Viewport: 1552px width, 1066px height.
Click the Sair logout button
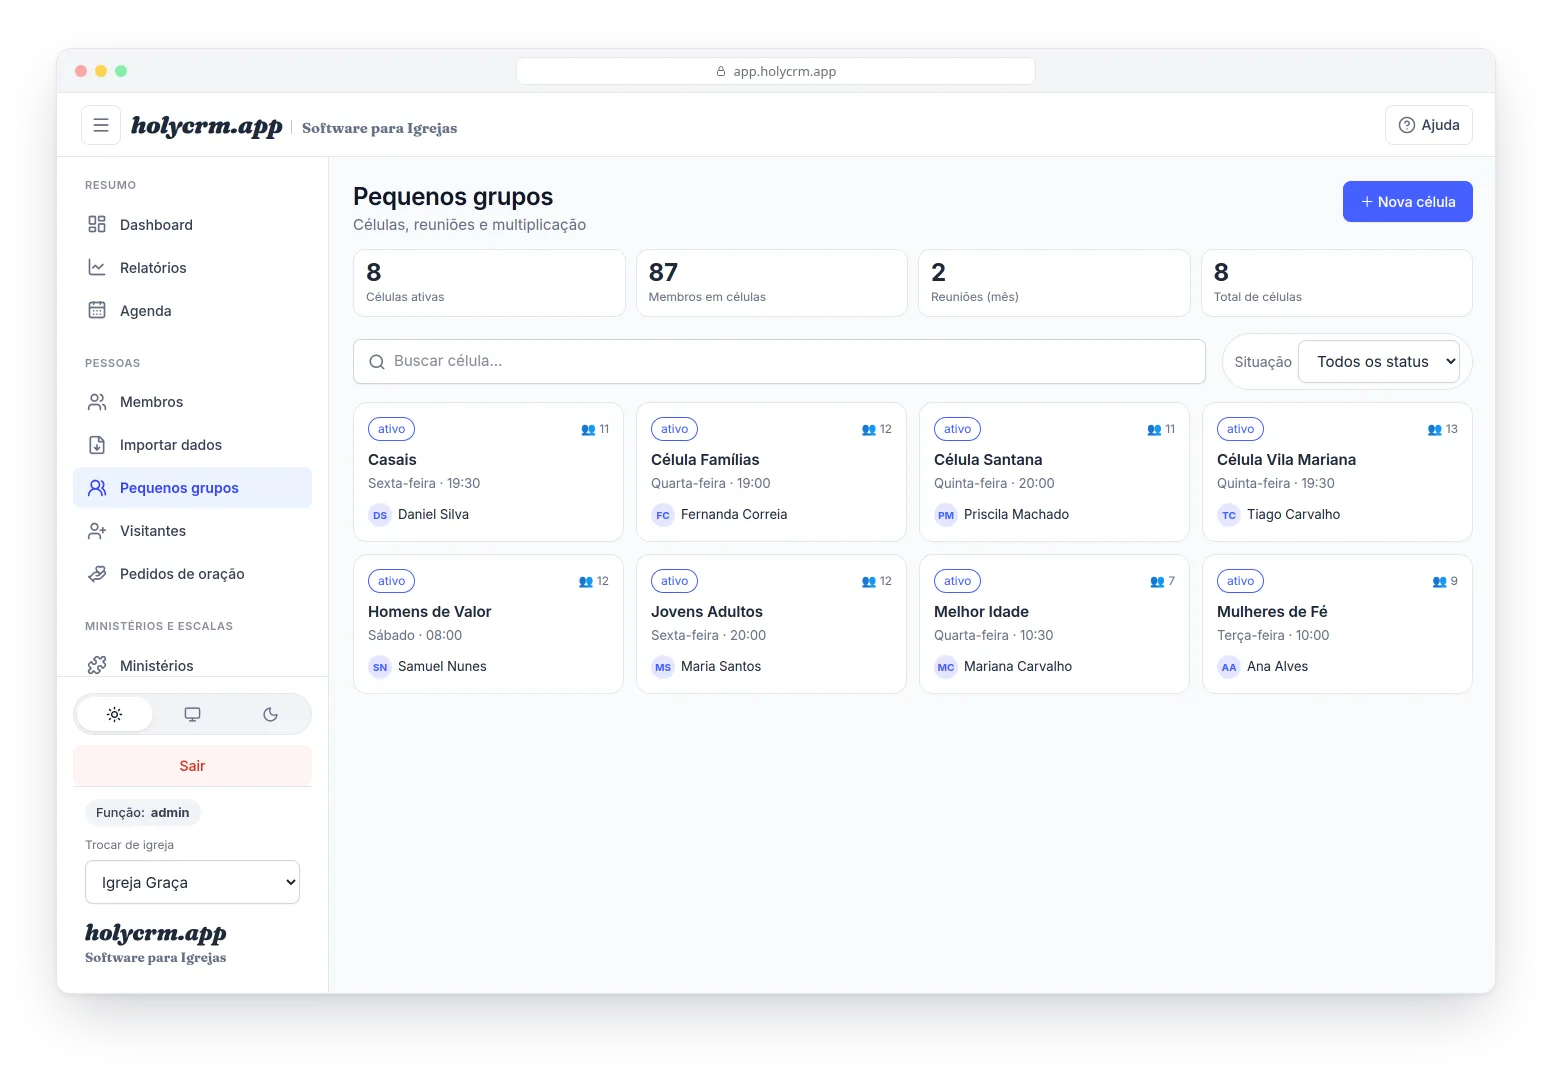192,766
